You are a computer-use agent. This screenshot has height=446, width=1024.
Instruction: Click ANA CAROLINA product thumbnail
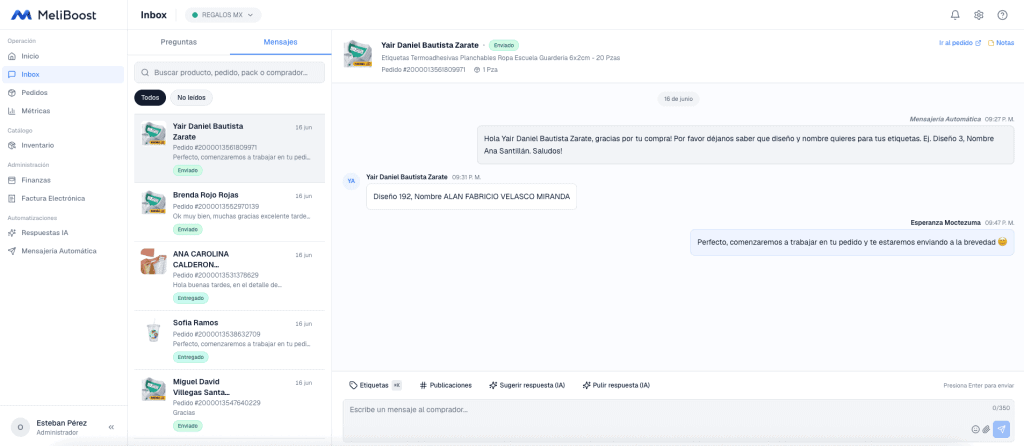(x=153, y=262)
